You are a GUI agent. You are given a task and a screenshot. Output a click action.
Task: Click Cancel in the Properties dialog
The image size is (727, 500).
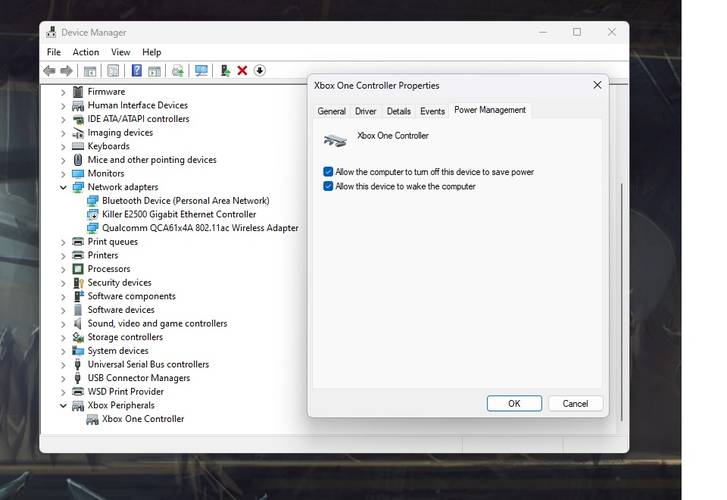click(575, 404)
